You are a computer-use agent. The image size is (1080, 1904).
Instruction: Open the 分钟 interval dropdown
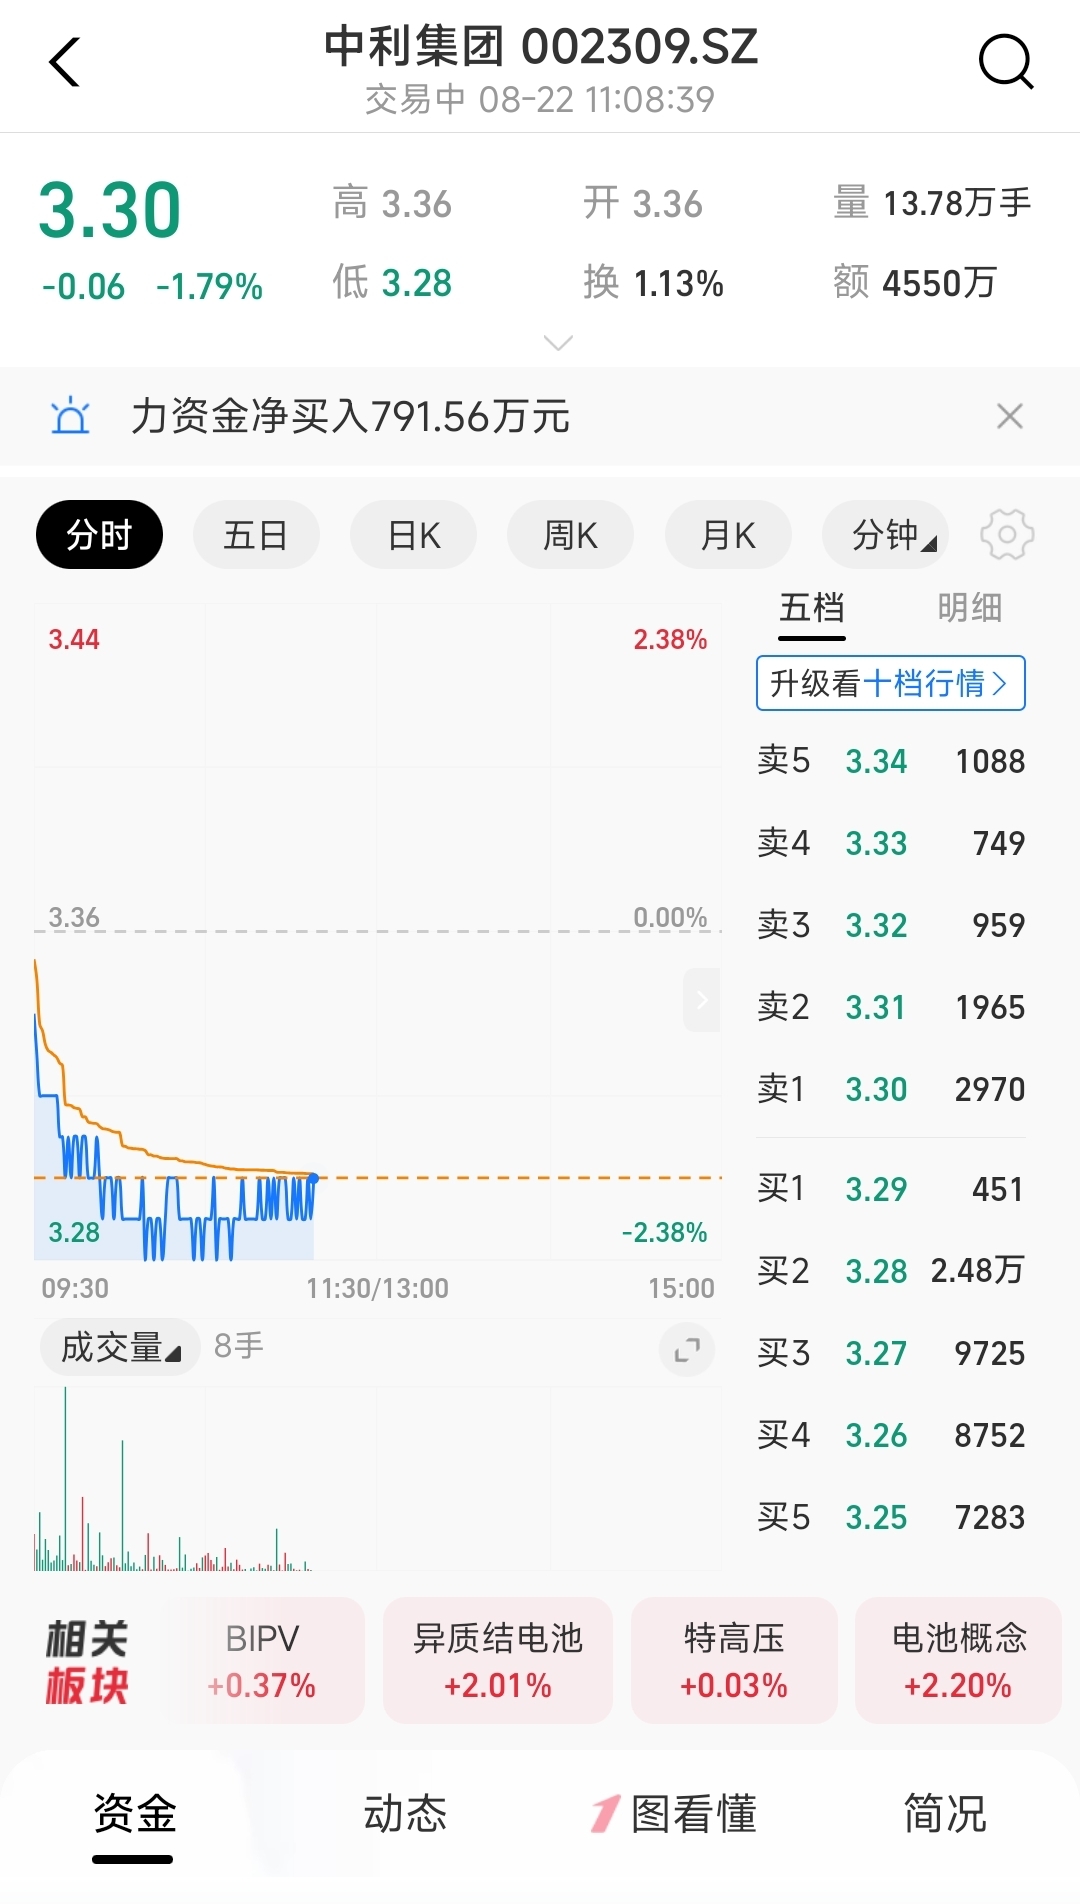[885, 535]
